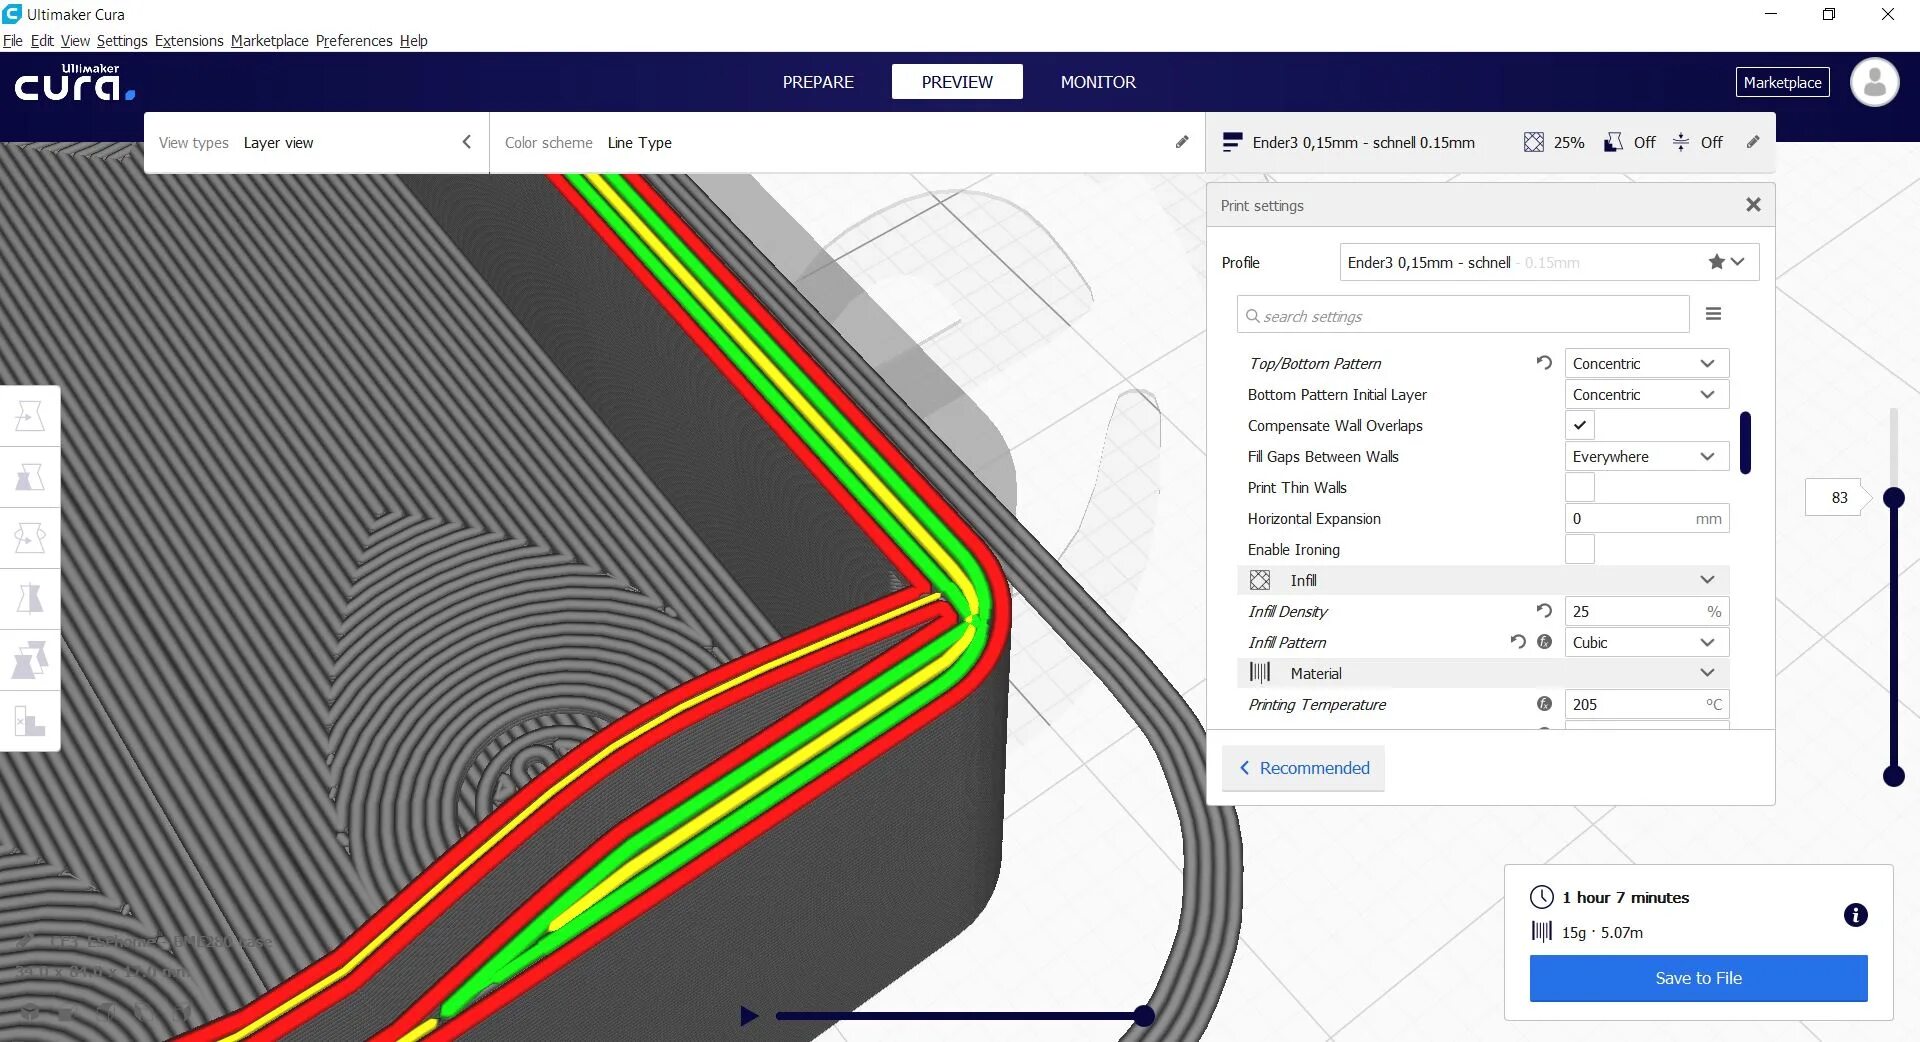Open the Preferences menu
The image size is (1920, 1042).
coord(354,41)
